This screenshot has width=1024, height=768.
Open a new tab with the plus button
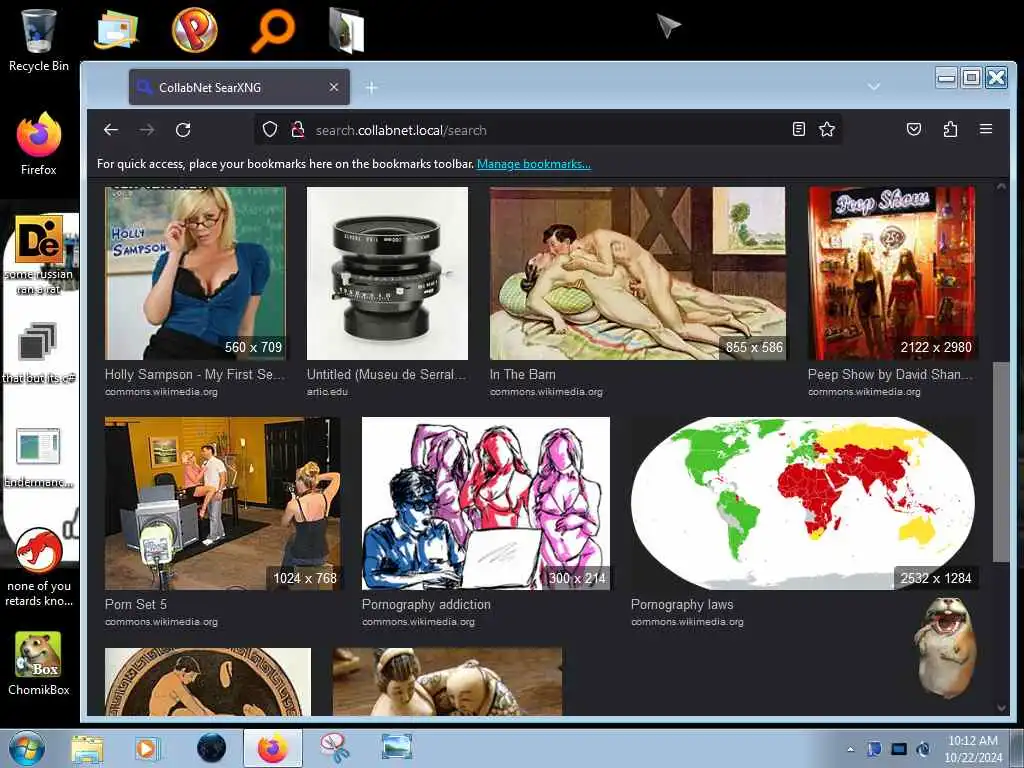[371, 88]
